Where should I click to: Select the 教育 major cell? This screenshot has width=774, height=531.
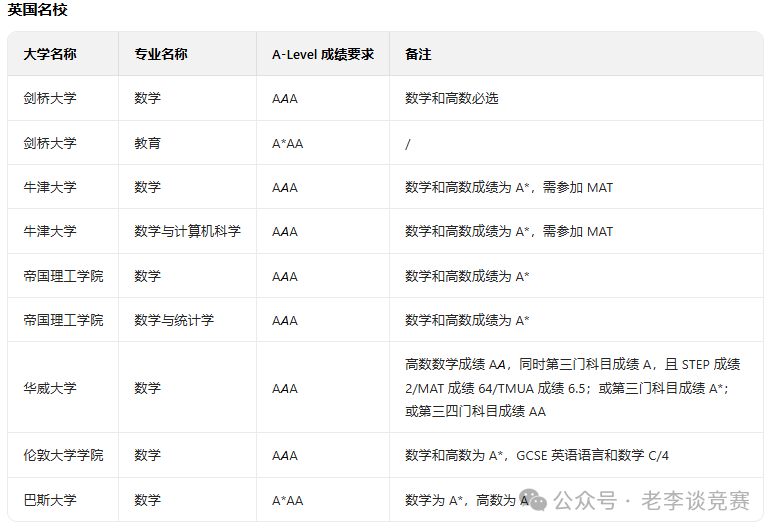pyautogui.click(x=147, y=143)
